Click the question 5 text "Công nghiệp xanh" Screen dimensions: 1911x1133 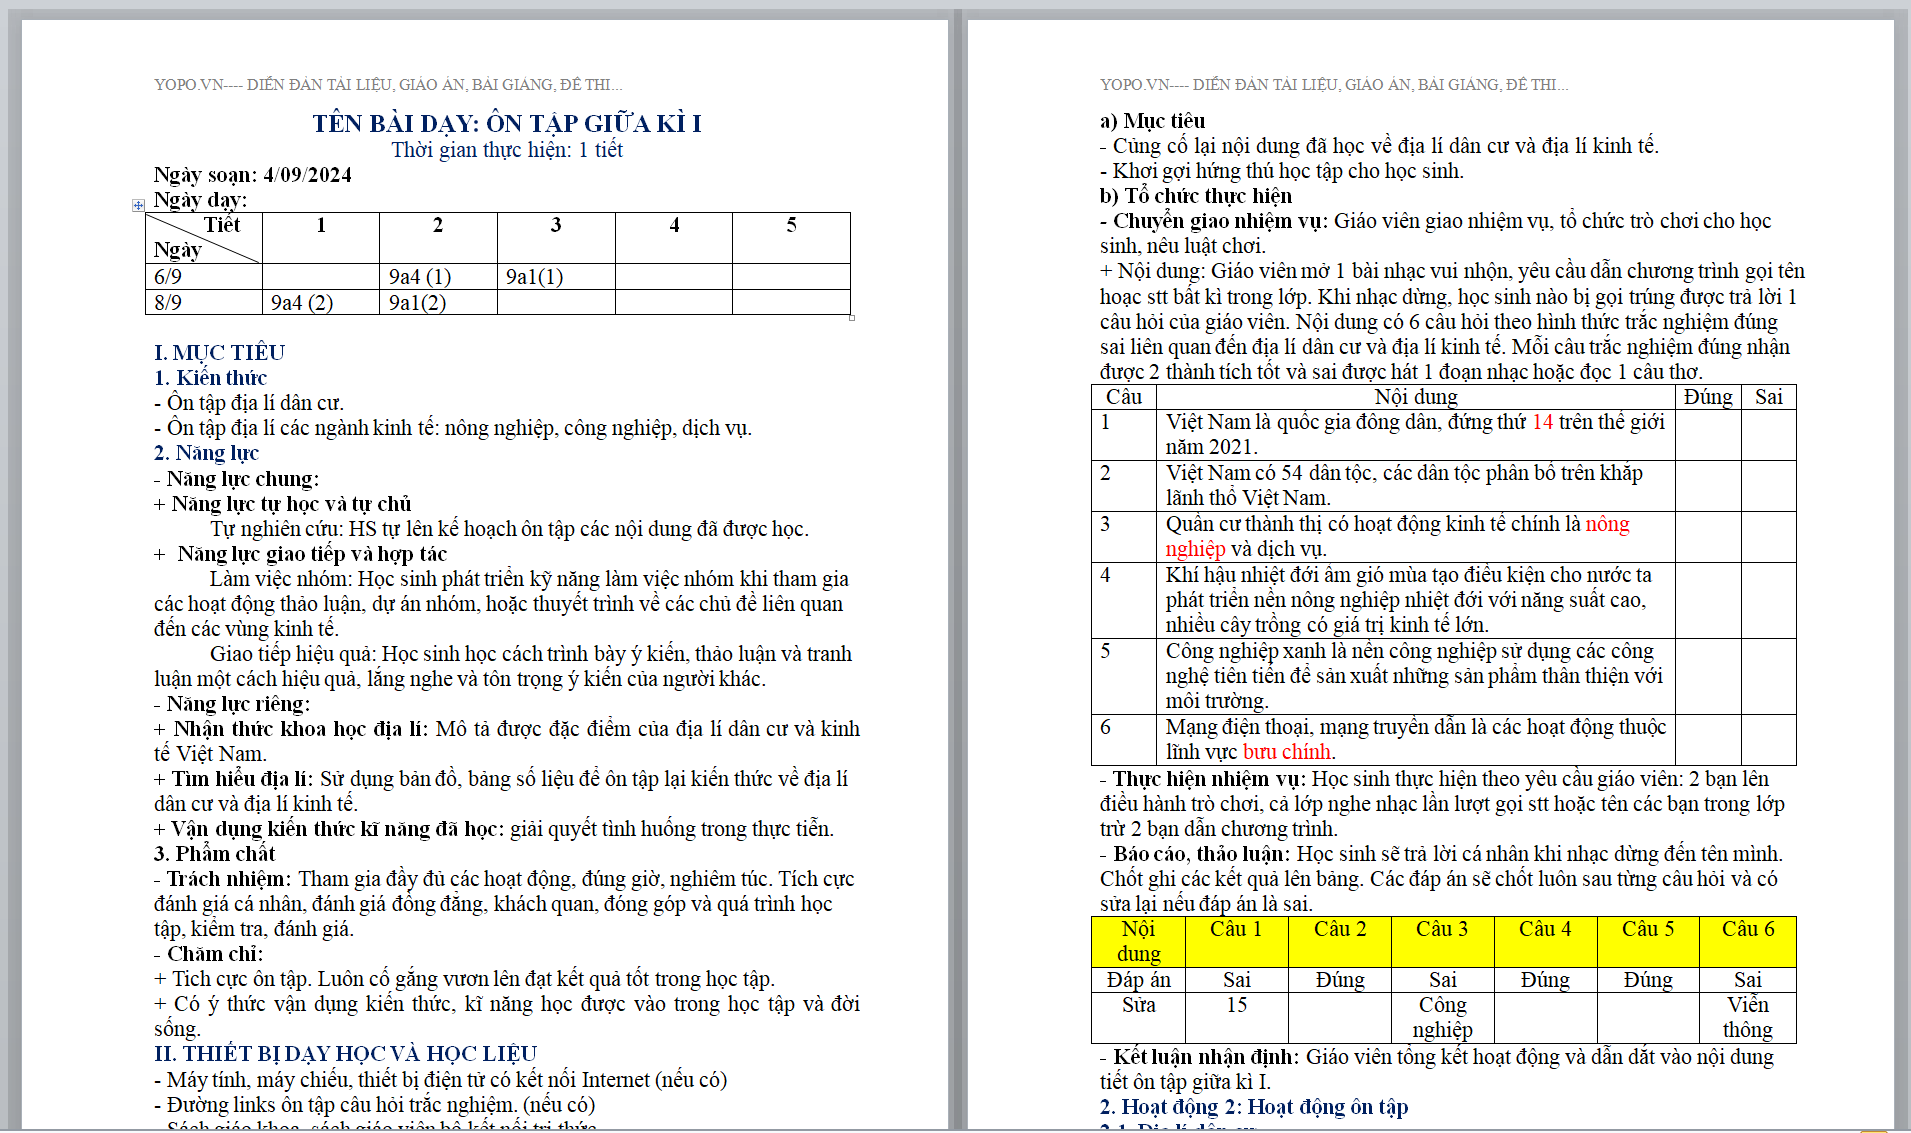tap(1414, 676)
